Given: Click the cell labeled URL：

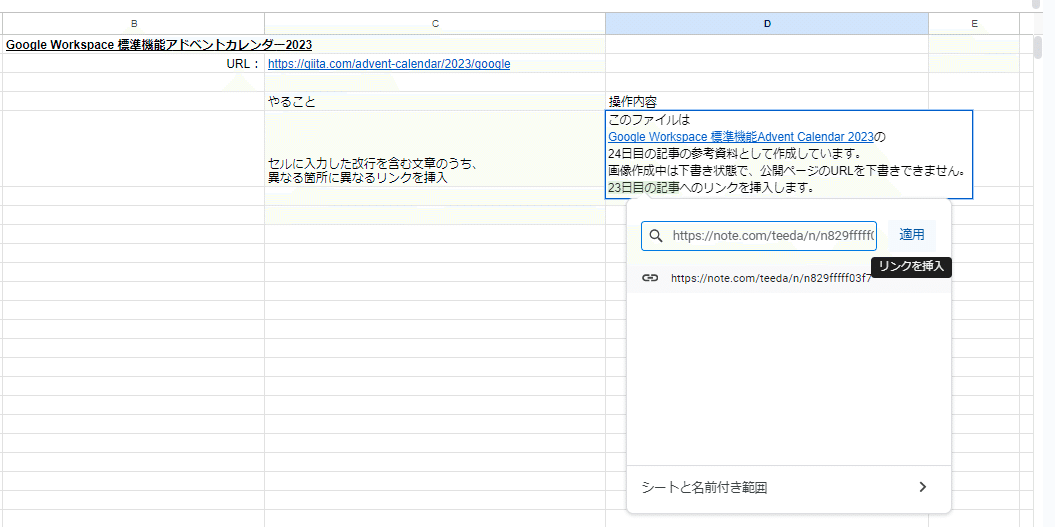Looking at the screenshot, I should coord(134,64).
